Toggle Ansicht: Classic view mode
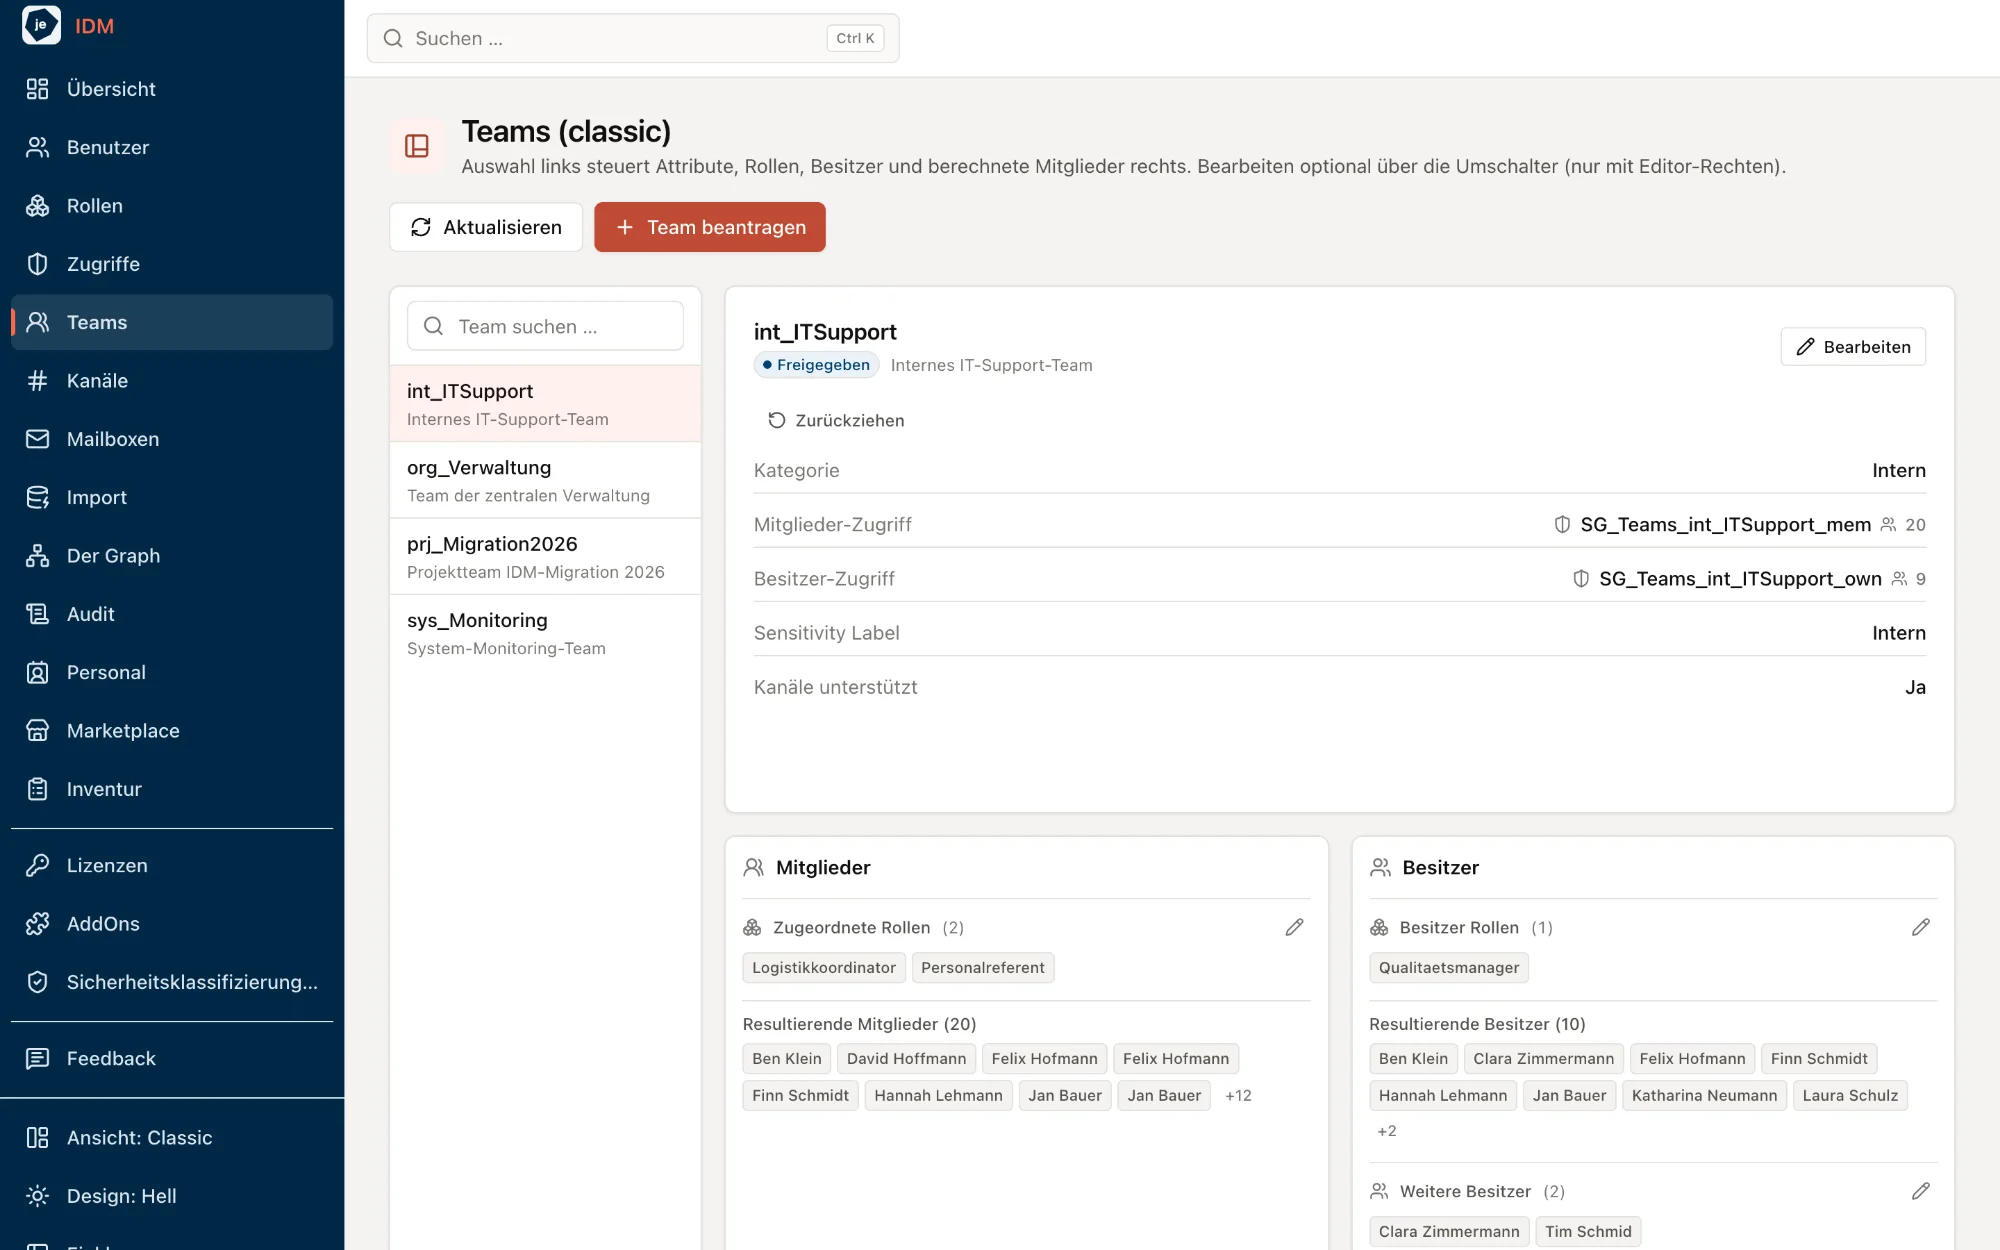This screenshot has width=2000, height=1250. (172, 1138)
